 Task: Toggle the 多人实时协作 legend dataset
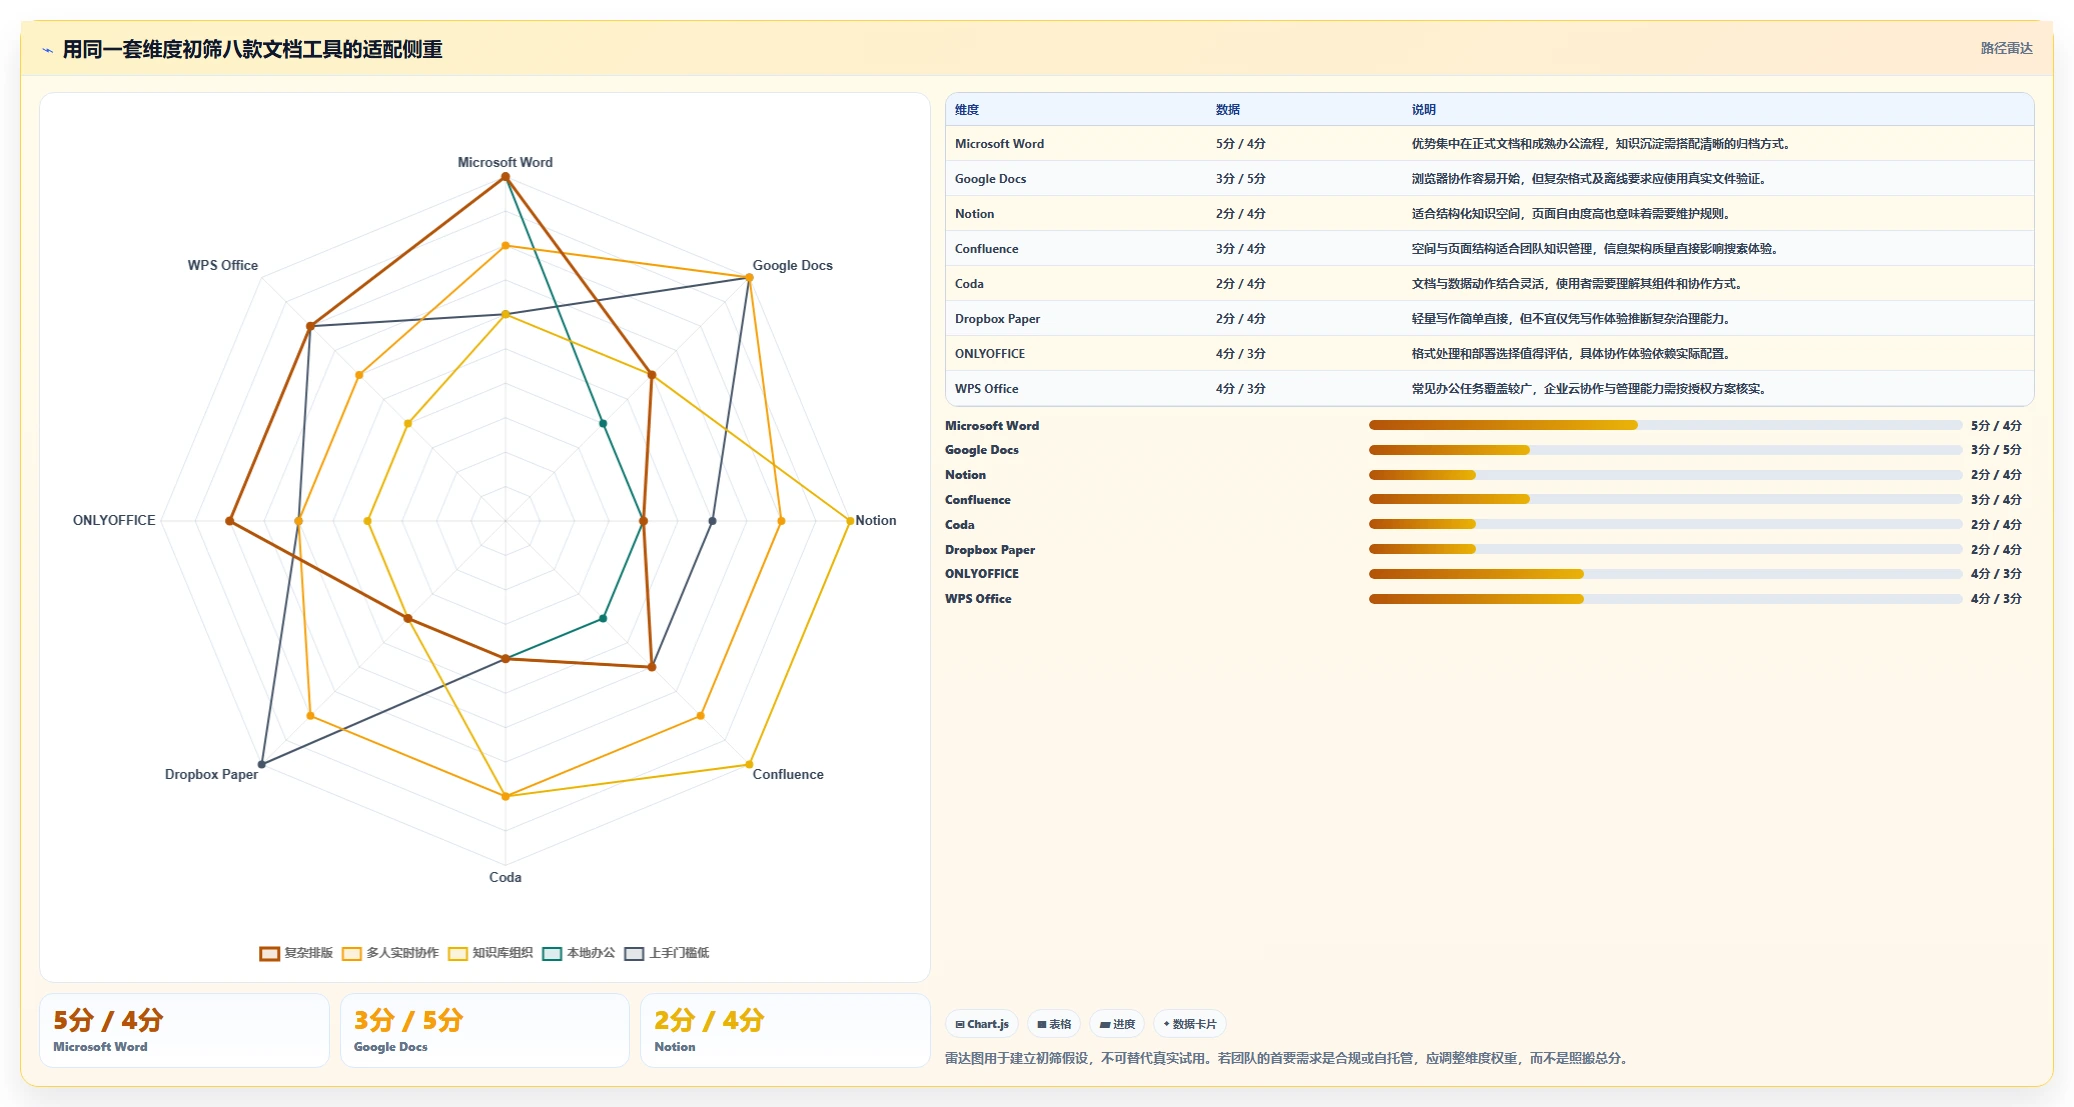point(390,953)
